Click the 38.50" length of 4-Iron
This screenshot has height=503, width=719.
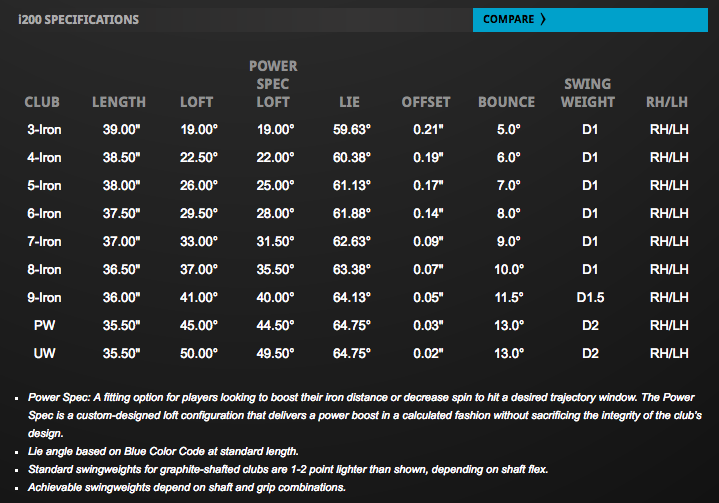tap(122, 158)
